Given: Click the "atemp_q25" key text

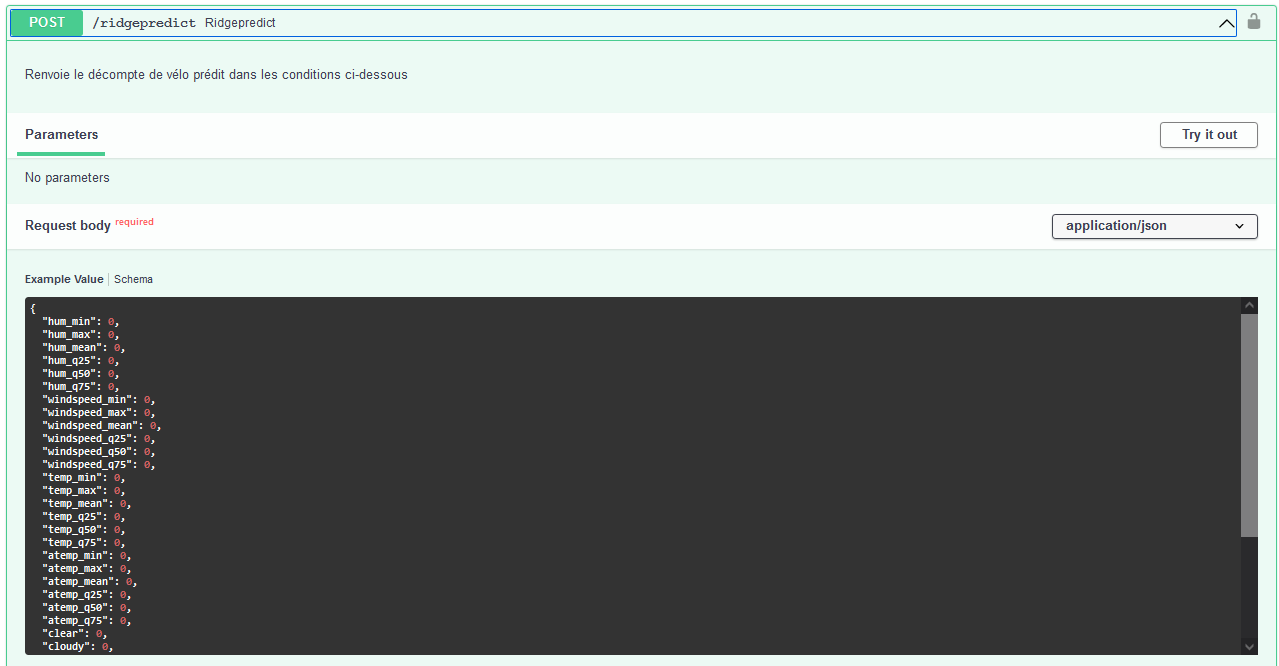Looking at the screenshot, I should pyautogui.click(x=75, y=595).
